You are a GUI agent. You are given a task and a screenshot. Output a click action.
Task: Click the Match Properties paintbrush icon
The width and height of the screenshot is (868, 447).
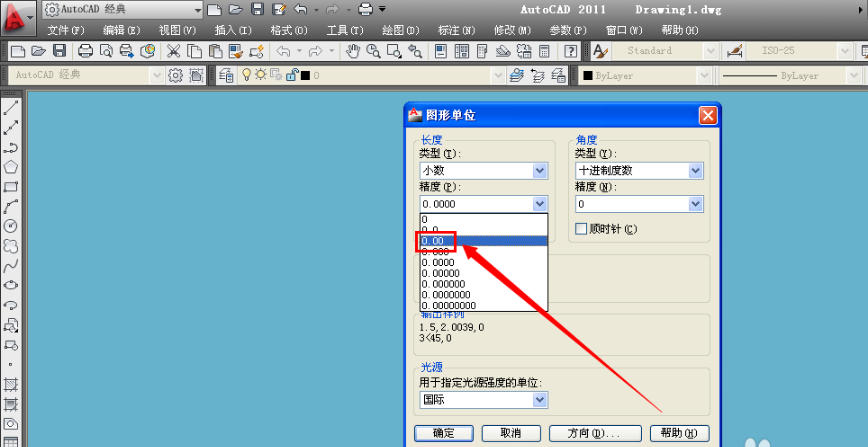click(236, 52)
